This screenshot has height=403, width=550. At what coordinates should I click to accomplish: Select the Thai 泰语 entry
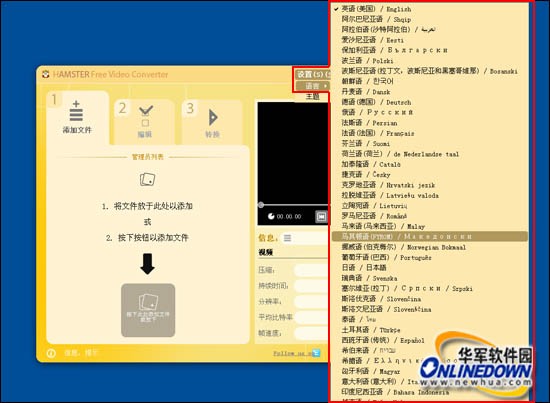click(430, 319)
